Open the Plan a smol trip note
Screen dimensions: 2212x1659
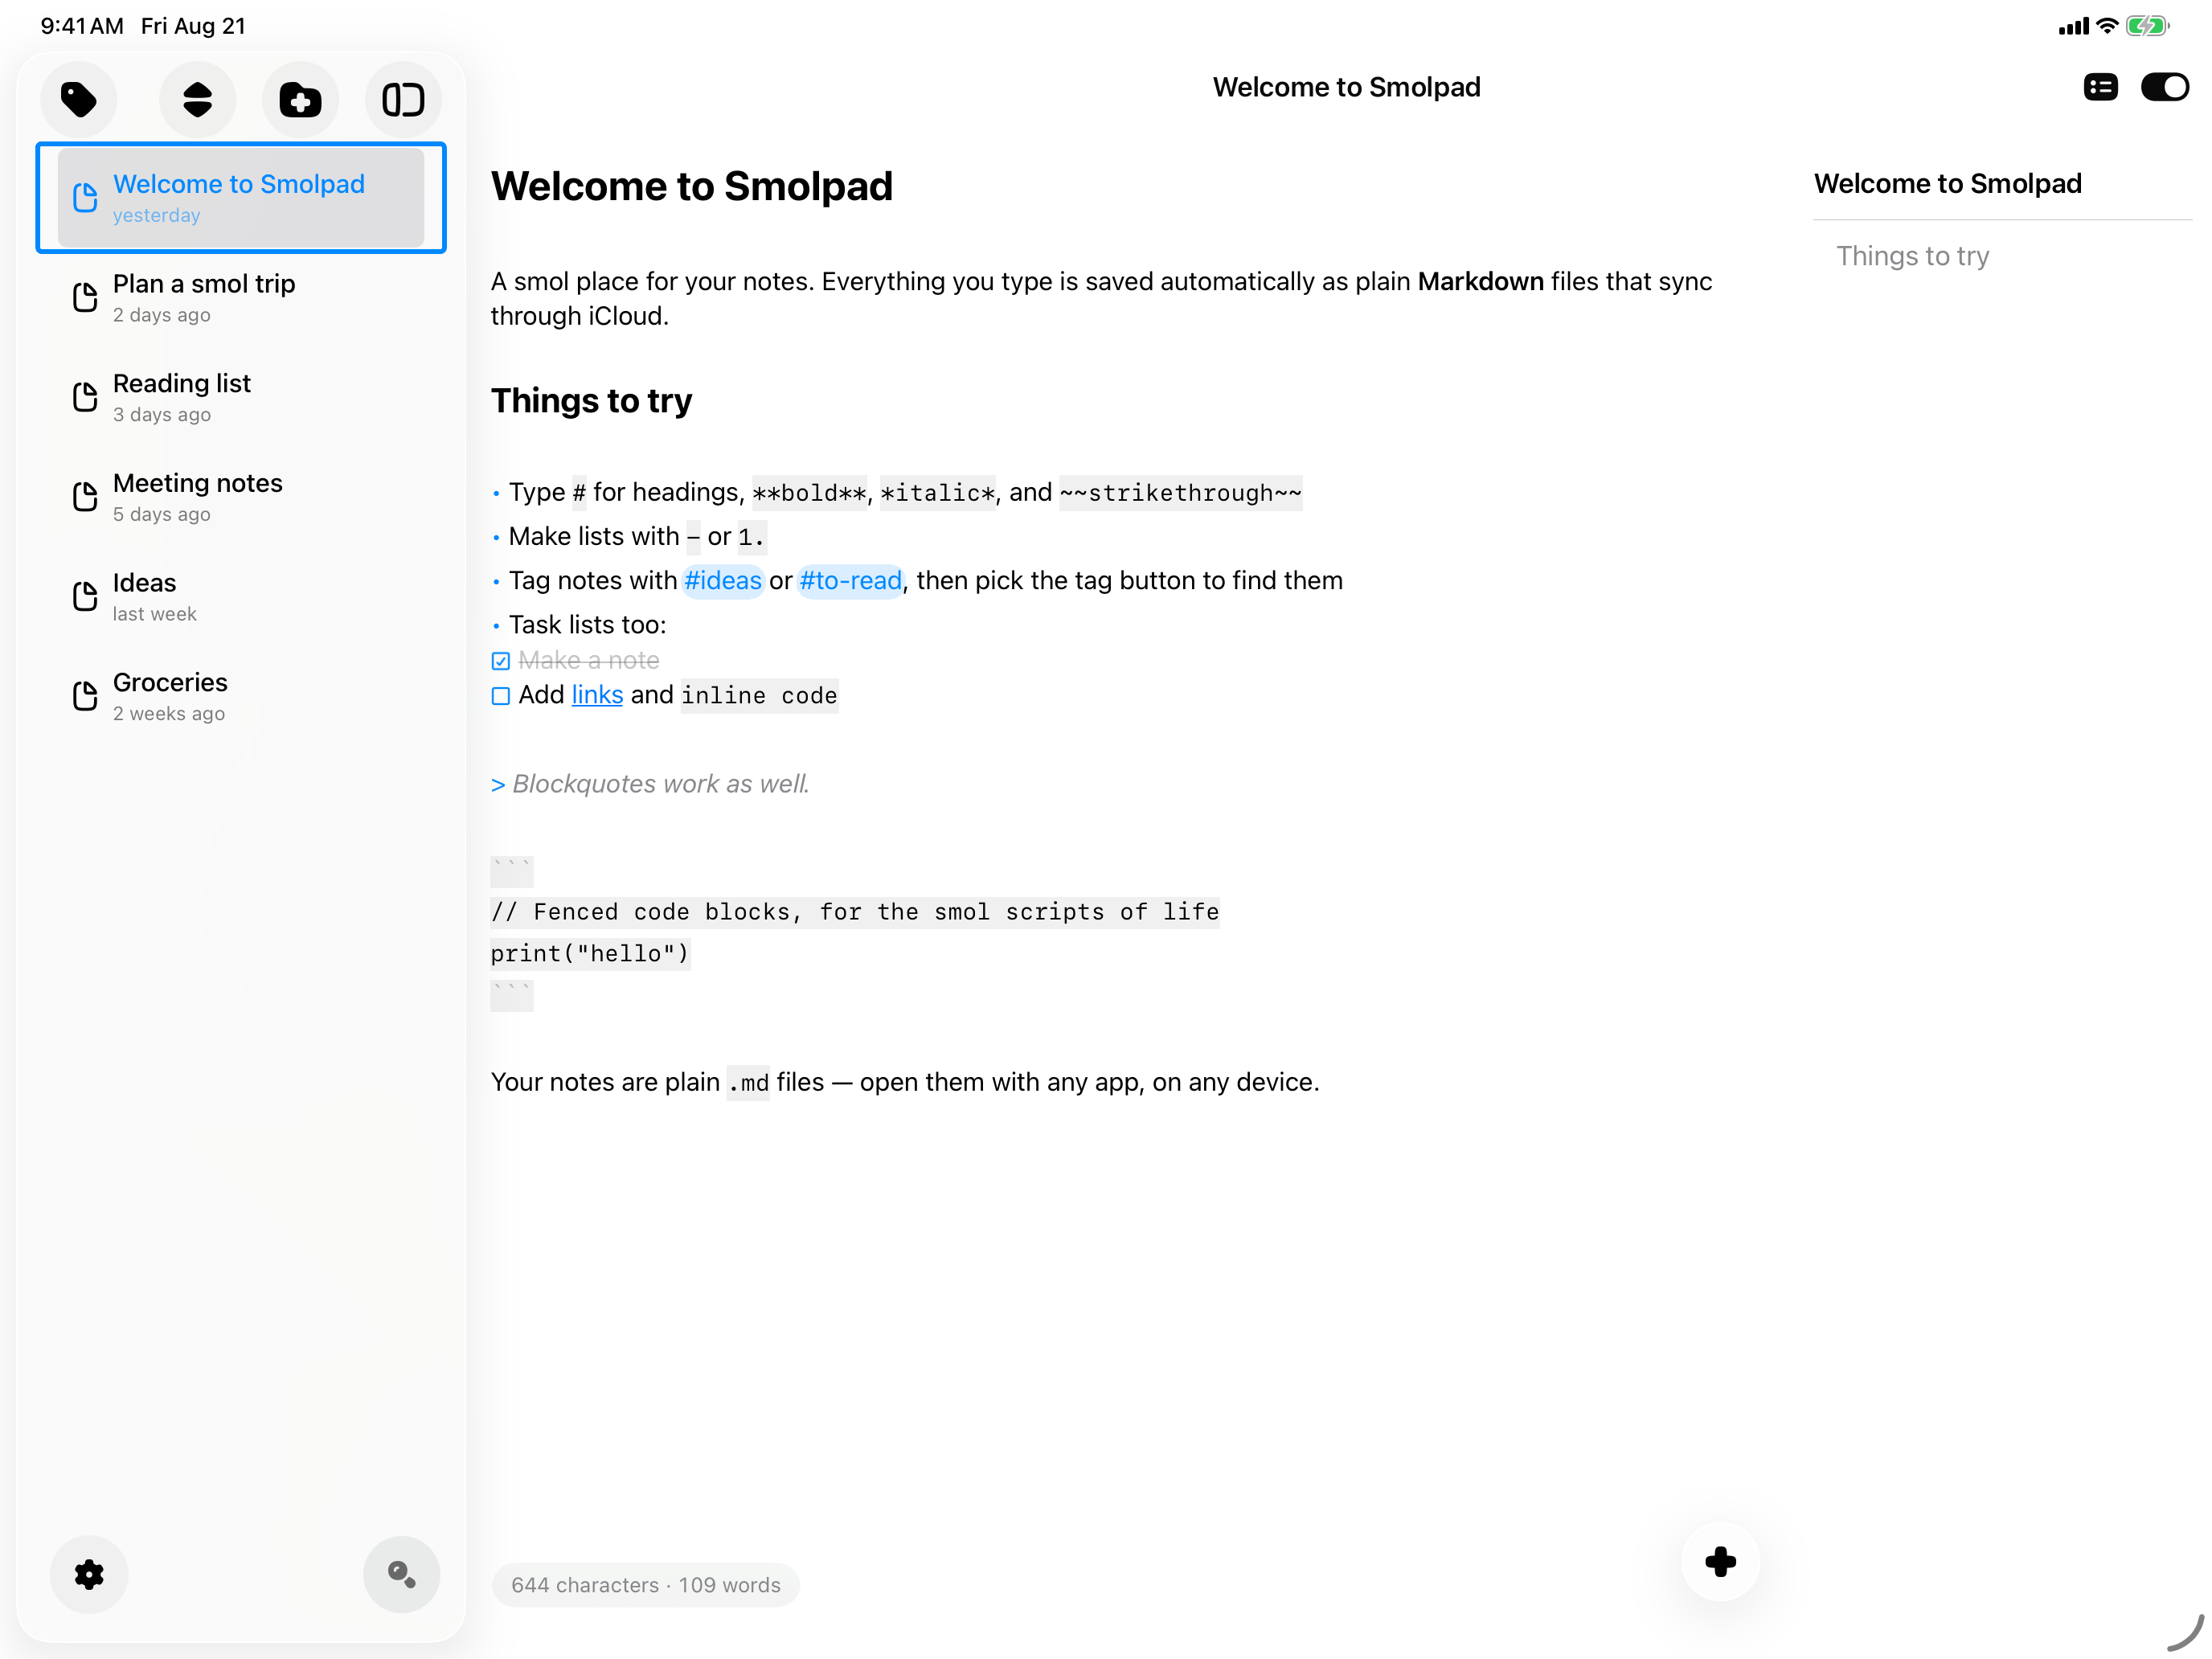point(241,298)
